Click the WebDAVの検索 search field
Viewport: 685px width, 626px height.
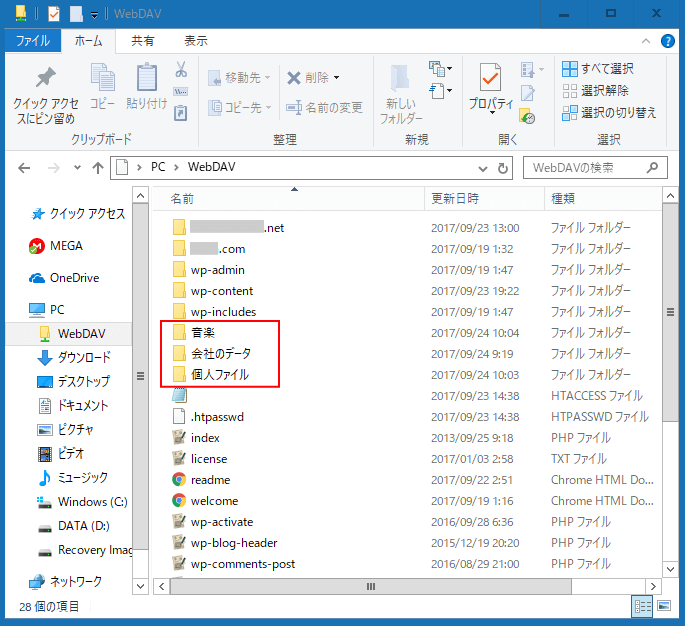(590, 168)
